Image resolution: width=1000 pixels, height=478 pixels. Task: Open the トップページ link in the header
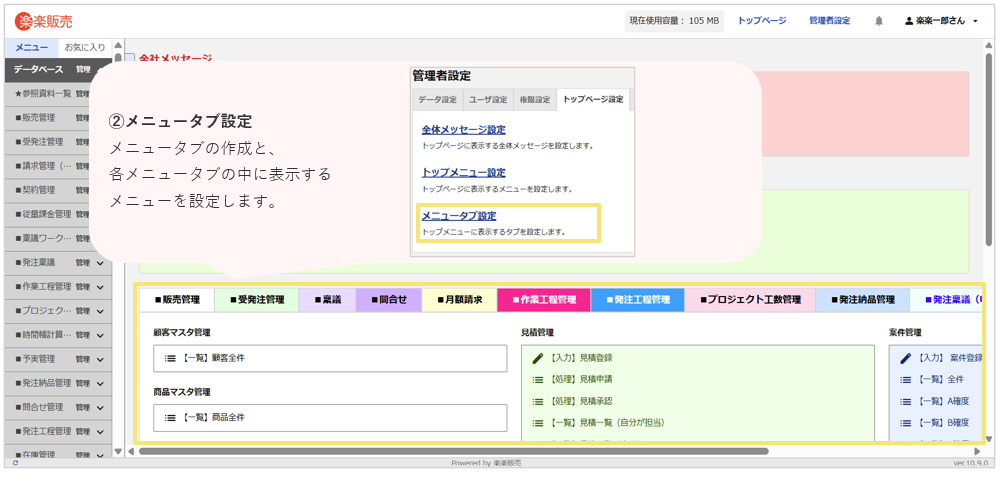(761, 21)
